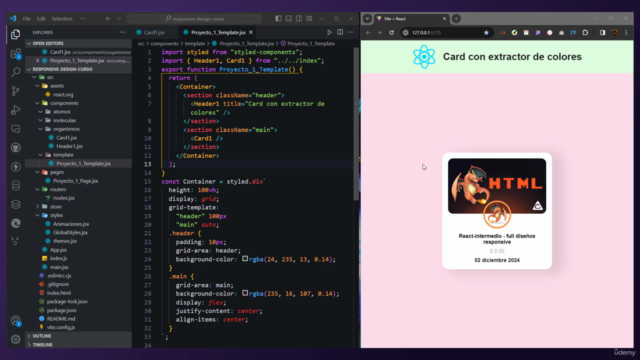Screen dimensions: 640x360
Task: Open the database icon in activity bar
Action: tap(16, 185)
